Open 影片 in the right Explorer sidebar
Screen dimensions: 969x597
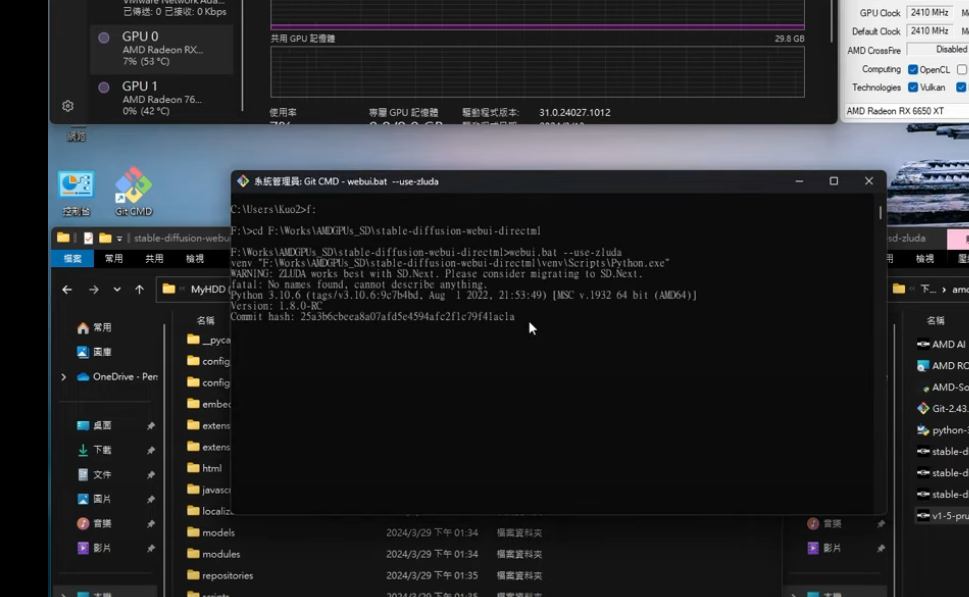824,548
